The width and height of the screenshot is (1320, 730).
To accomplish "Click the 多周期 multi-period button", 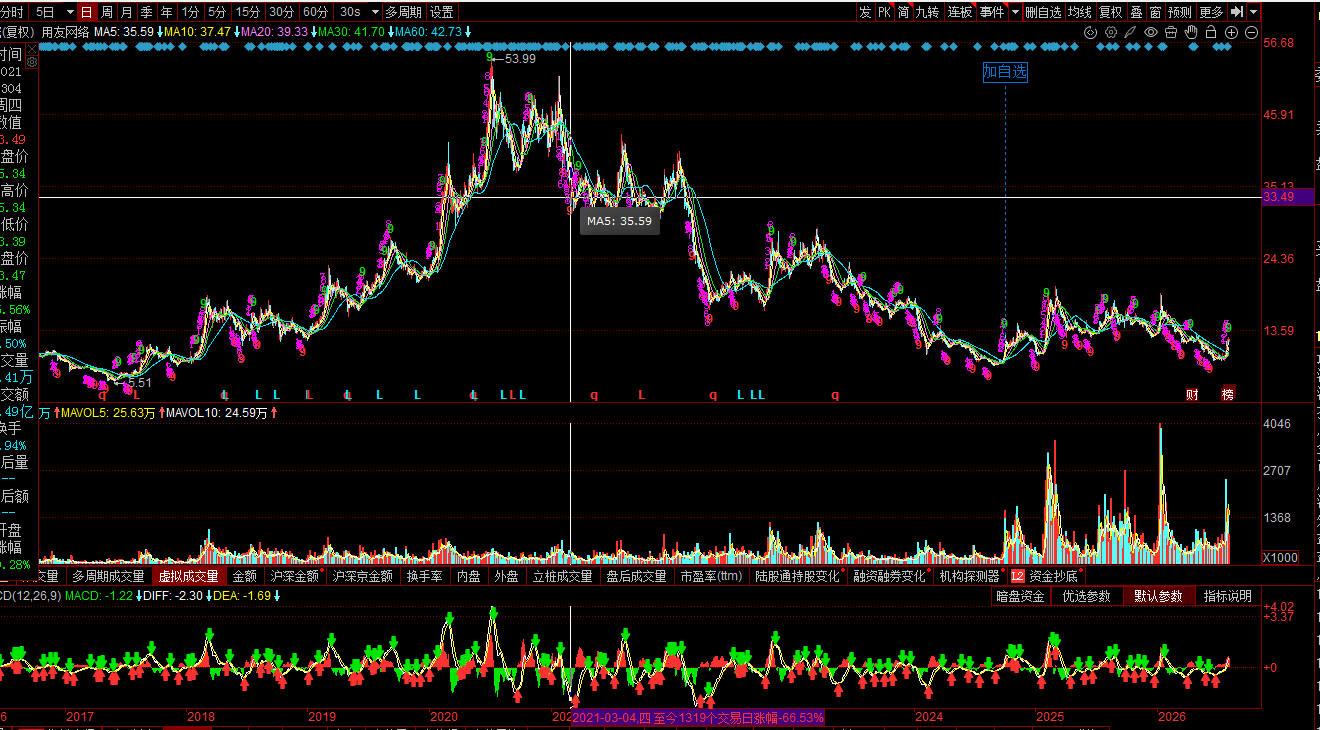I will coord(404,12).
